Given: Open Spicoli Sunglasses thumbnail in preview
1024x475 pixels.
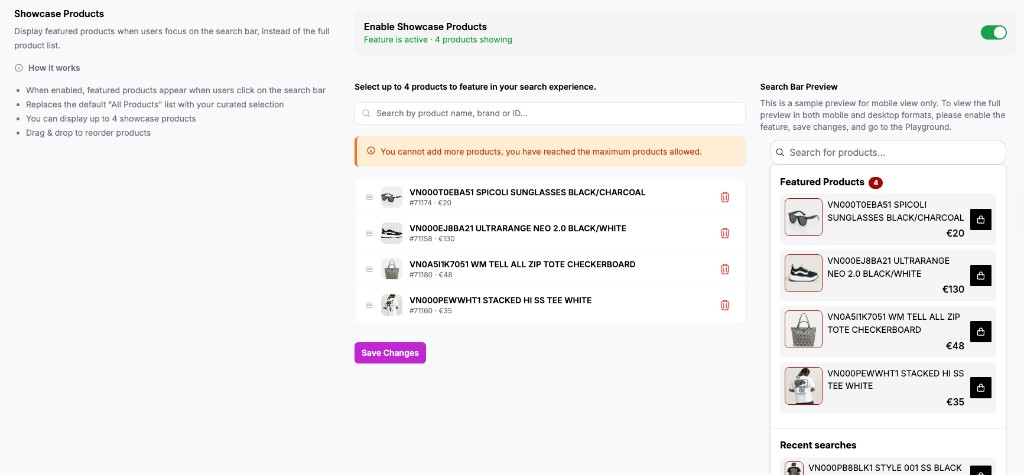Looking at the screenshot, I should [x=803, y=217].
